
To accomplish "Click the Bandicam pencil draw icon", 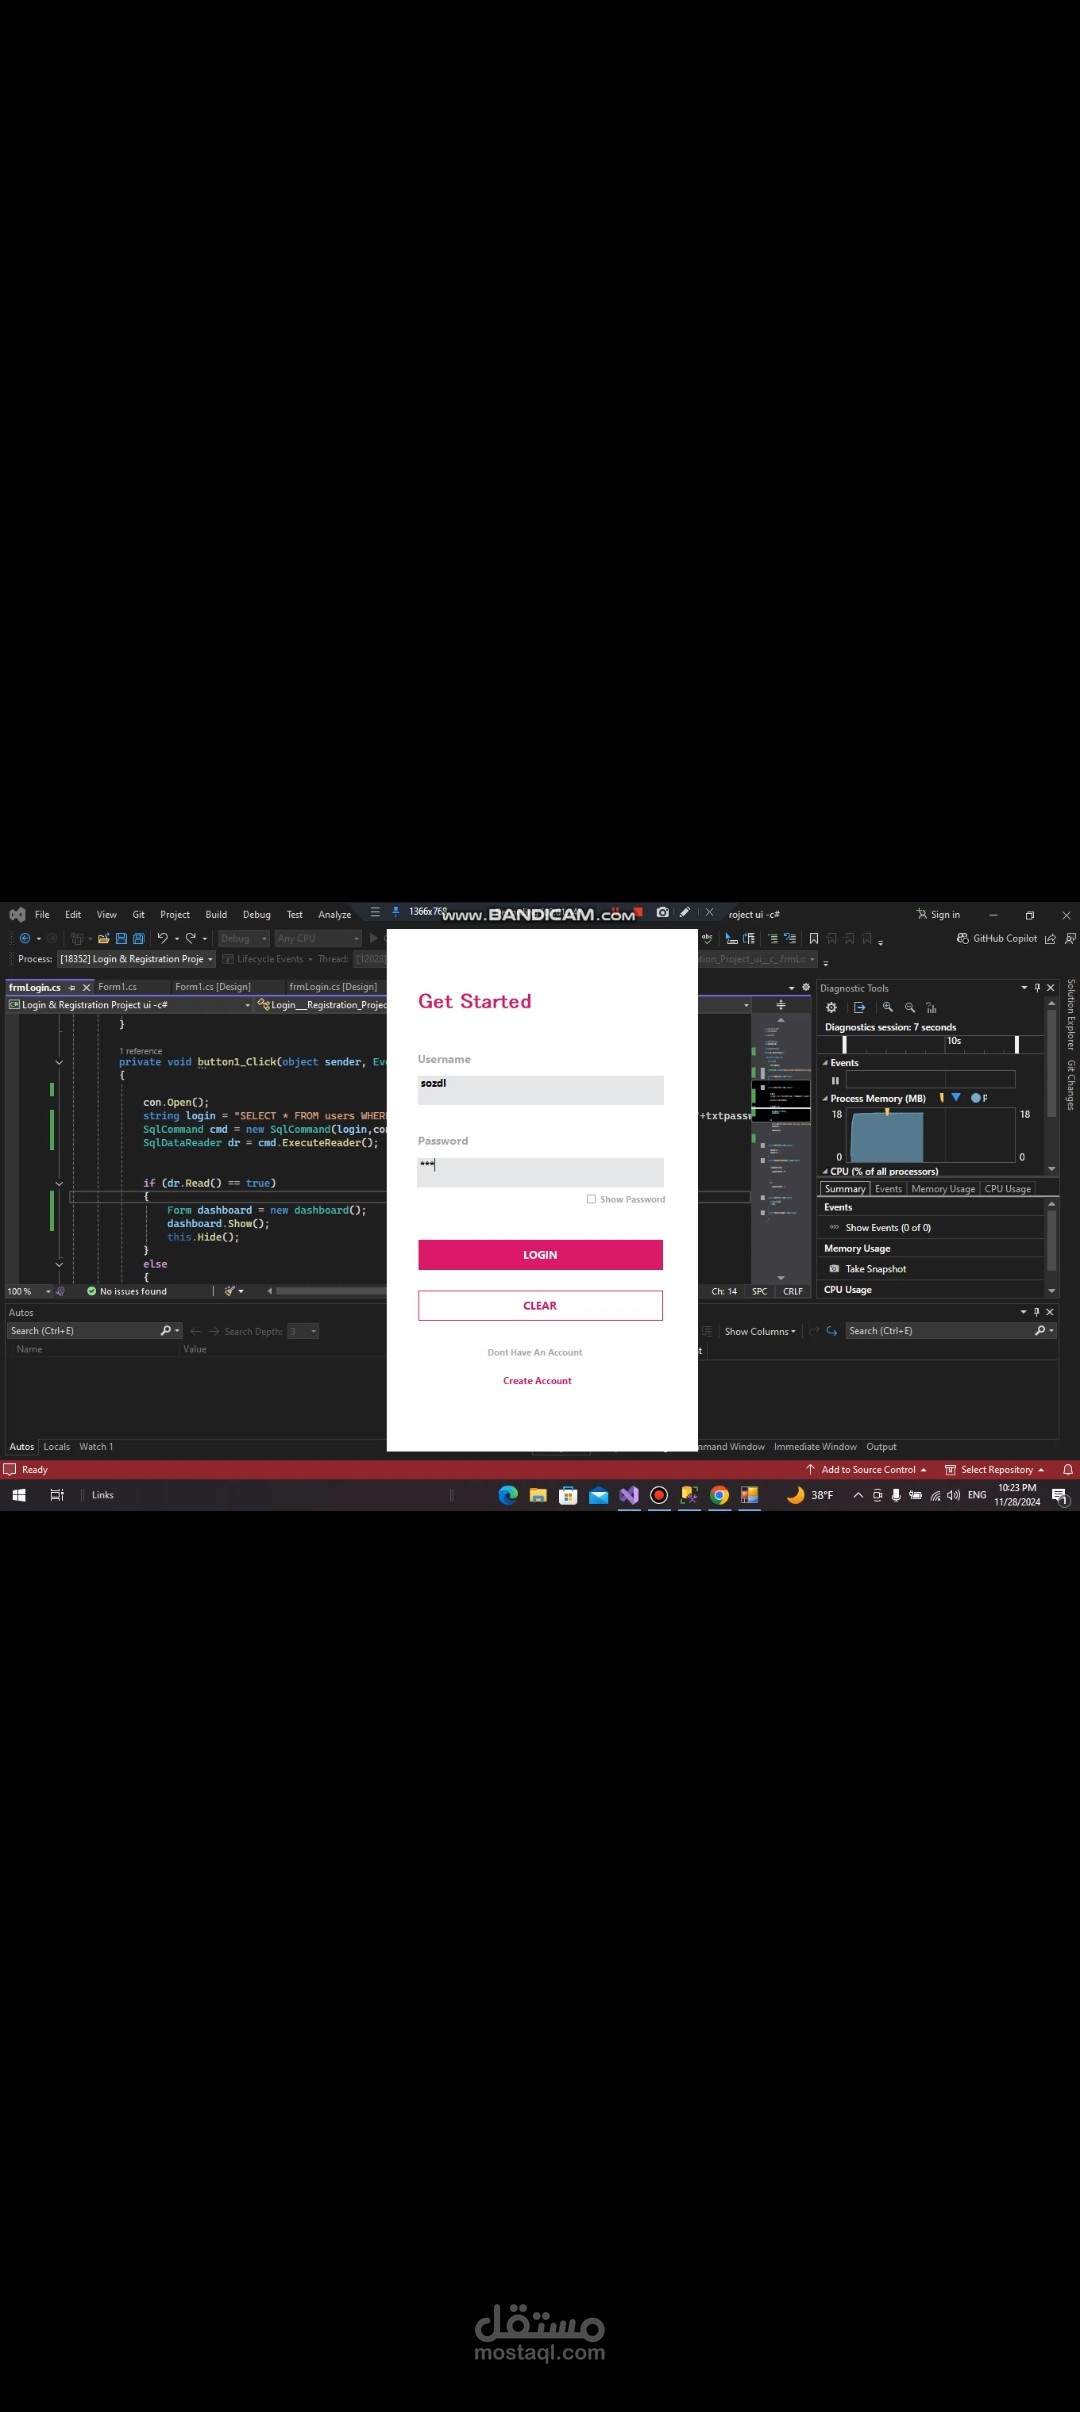I will [685, 912].
